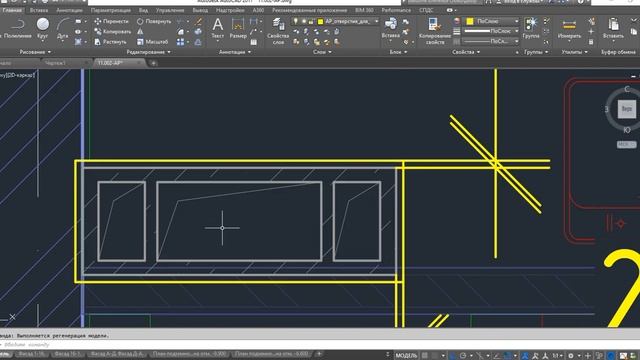Open the BIM 360 ribbon tab

pos(364,10)
